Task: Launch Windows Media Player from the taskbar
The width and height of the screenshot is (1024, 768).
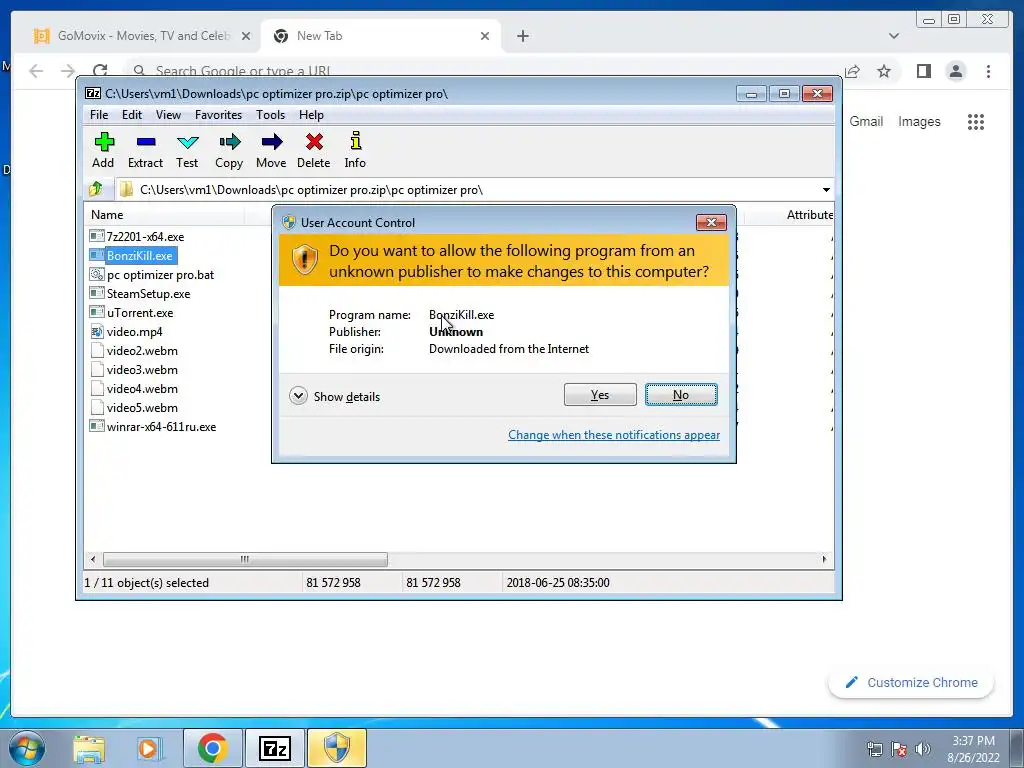Action: pyautogui.click(x=149, y=748)
